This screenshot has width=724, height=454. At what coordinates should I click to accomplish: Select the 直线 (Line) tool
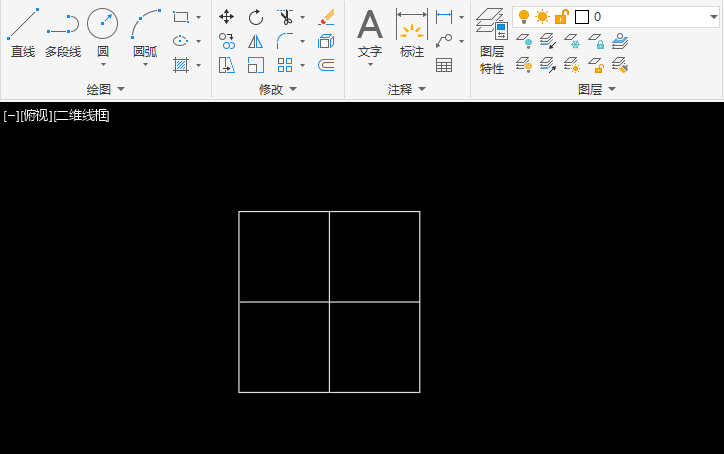(22, 32)
